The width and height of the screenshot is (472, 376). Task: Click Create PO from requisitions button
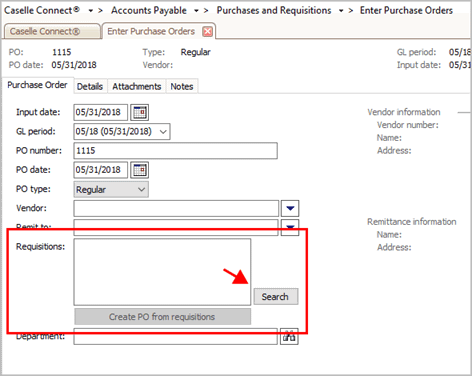(162, 317)
